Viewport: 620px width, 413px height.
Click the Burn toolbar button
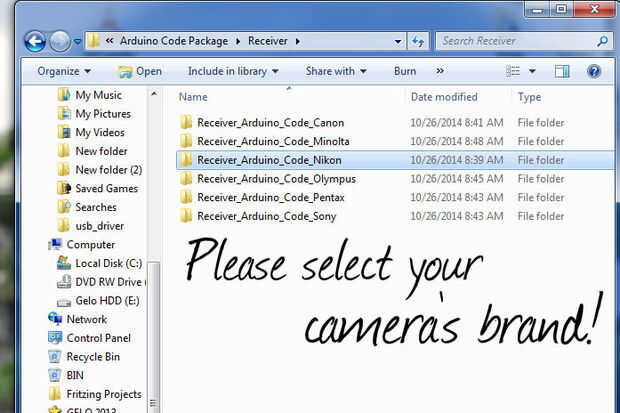click(405, 72)
